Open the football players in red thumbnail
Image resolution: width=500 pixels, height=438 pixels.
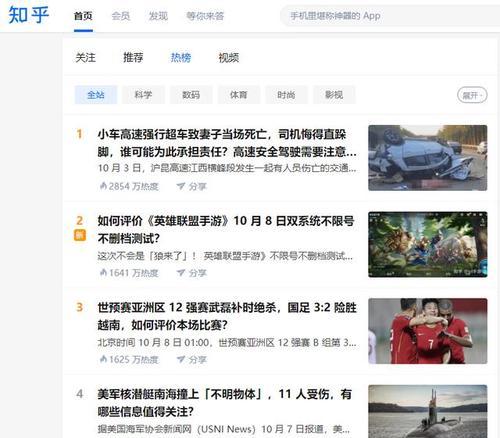point(428,331)
